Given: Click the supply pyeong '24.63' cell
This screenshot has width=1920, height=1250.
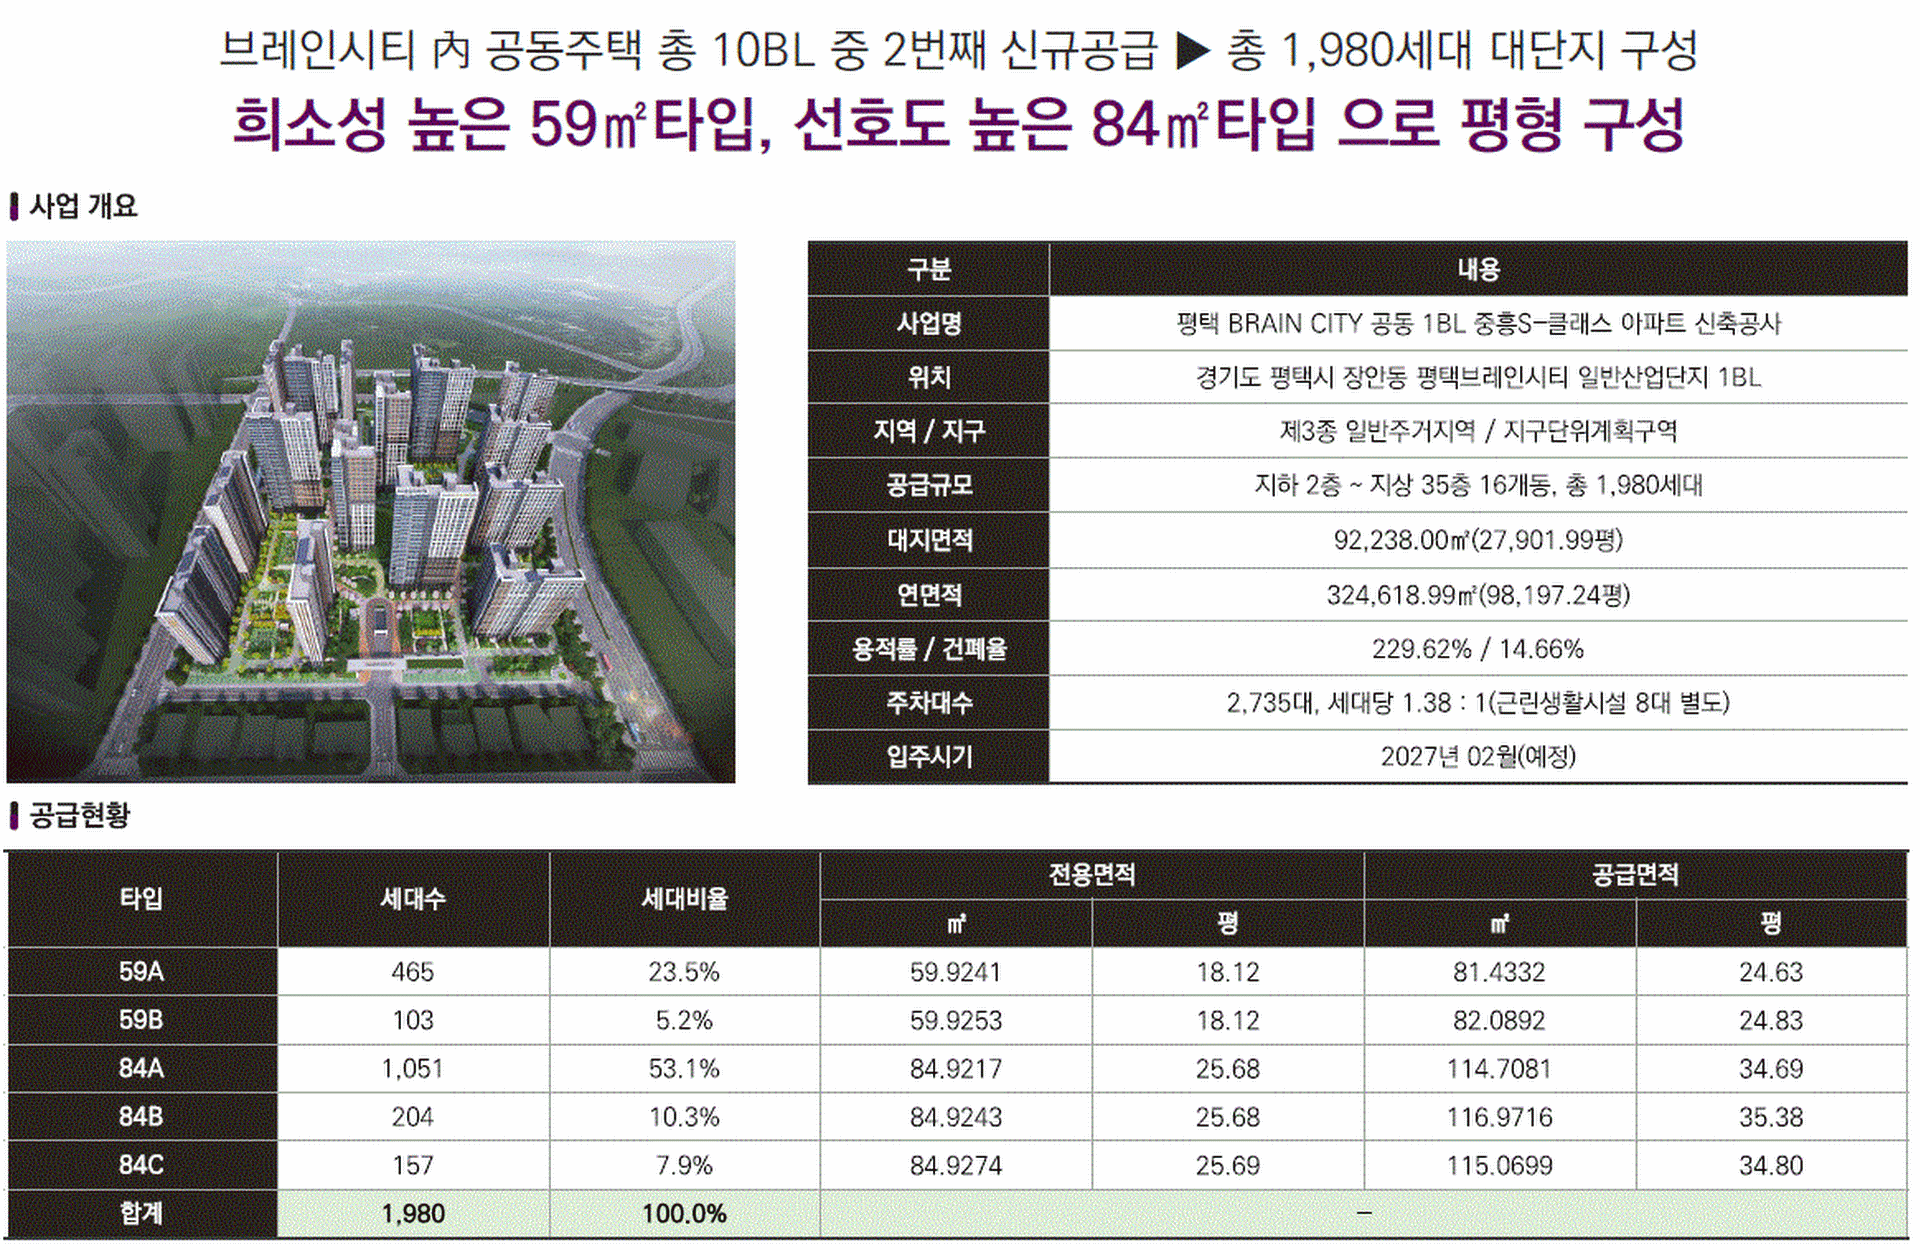Looking at the screenshot, I should [1771, 972].
